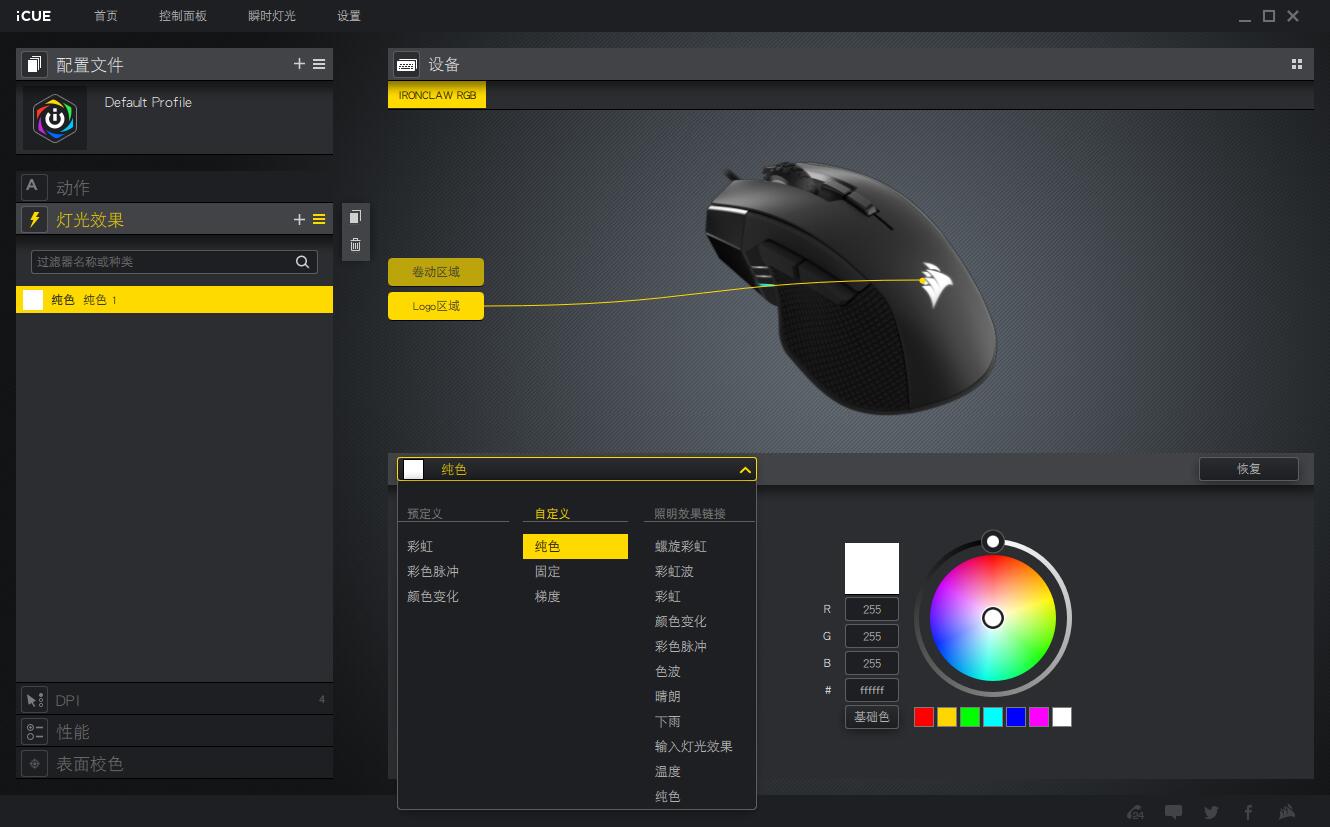Image resolution: width=1330 pixels, height=827 pixels.
Task: Click the 表面校色 crosshair icon
Action: [34, 764]
